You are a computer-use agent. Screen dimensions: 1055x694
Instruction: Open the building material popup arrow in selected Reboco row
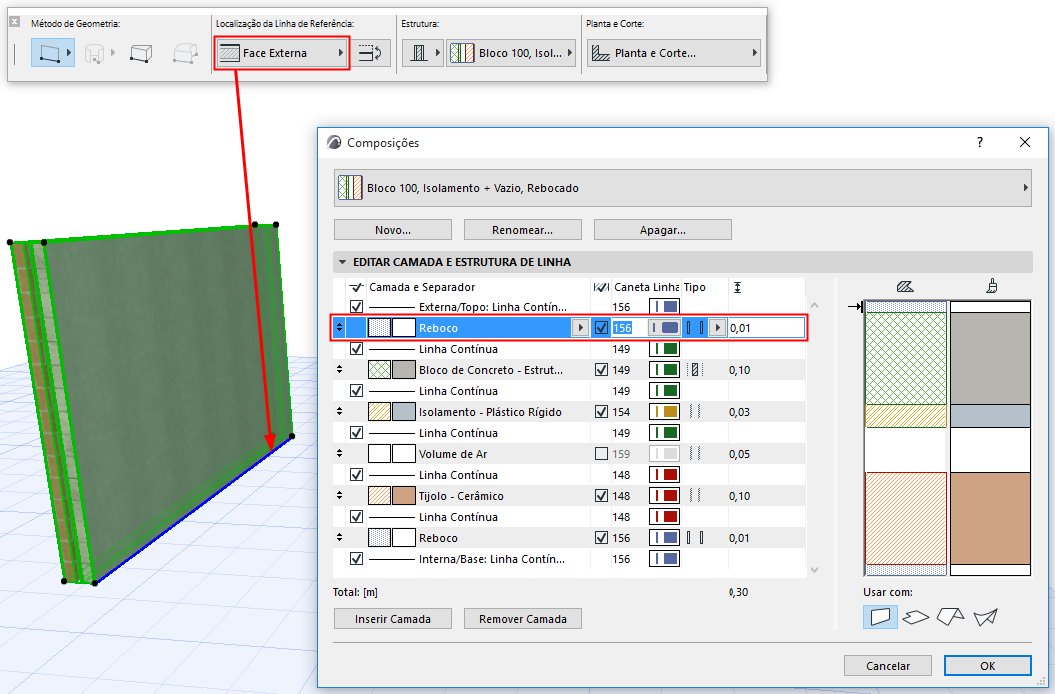(580, 328)
